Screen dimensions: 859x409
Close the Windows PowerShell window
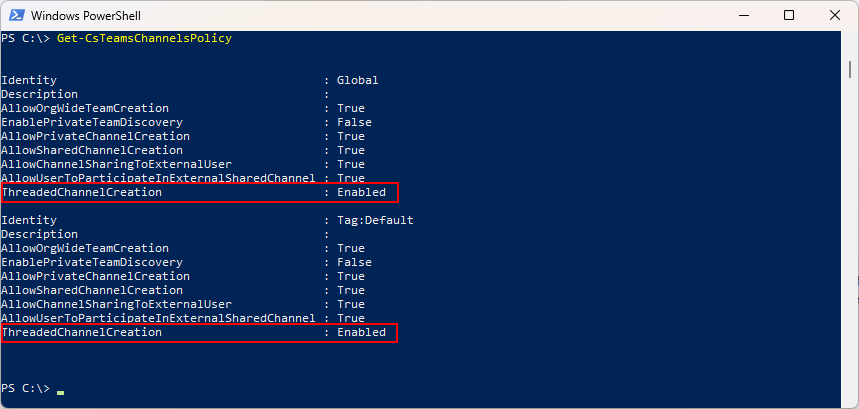[x=834, y=15]
